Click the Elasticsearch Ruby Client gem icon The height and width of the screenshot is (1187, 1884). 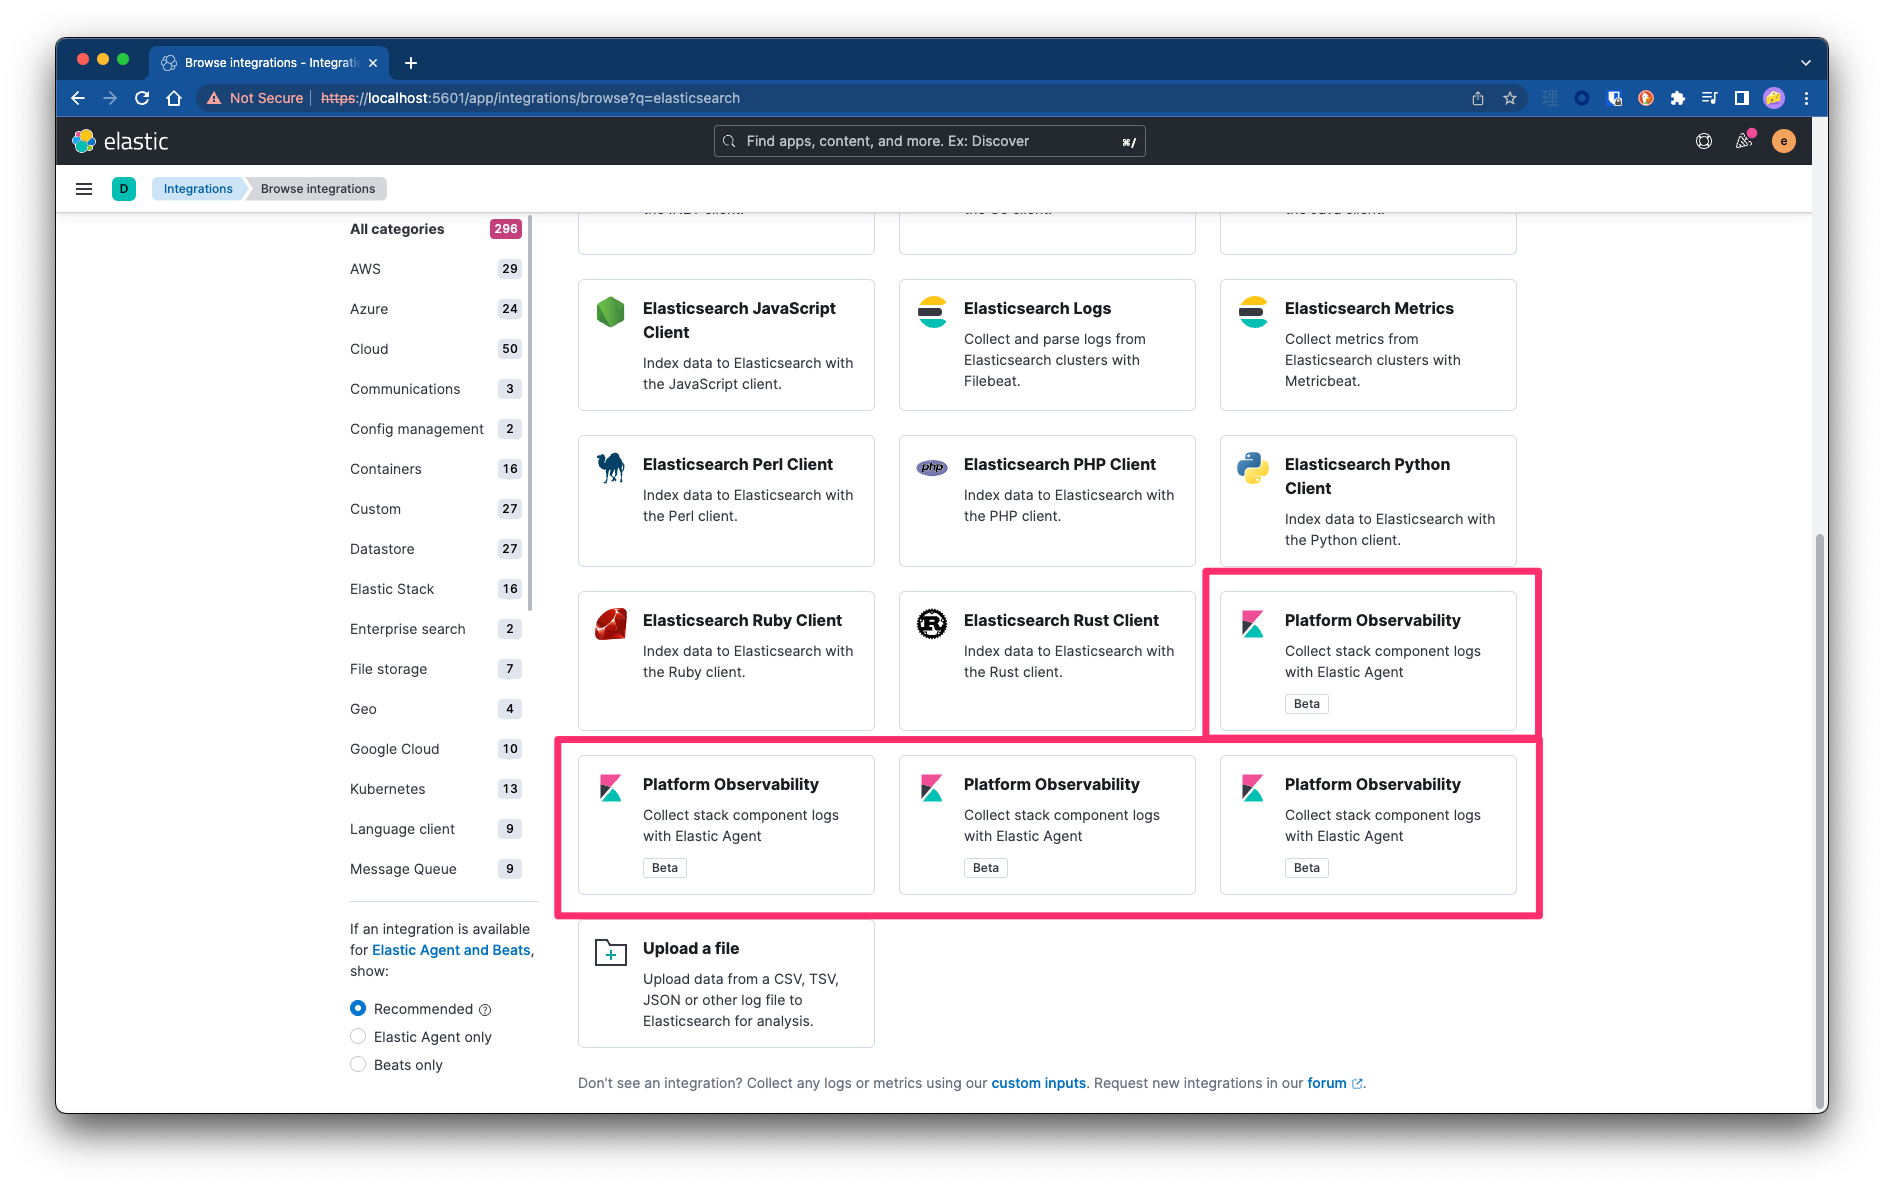pos(610,622)
